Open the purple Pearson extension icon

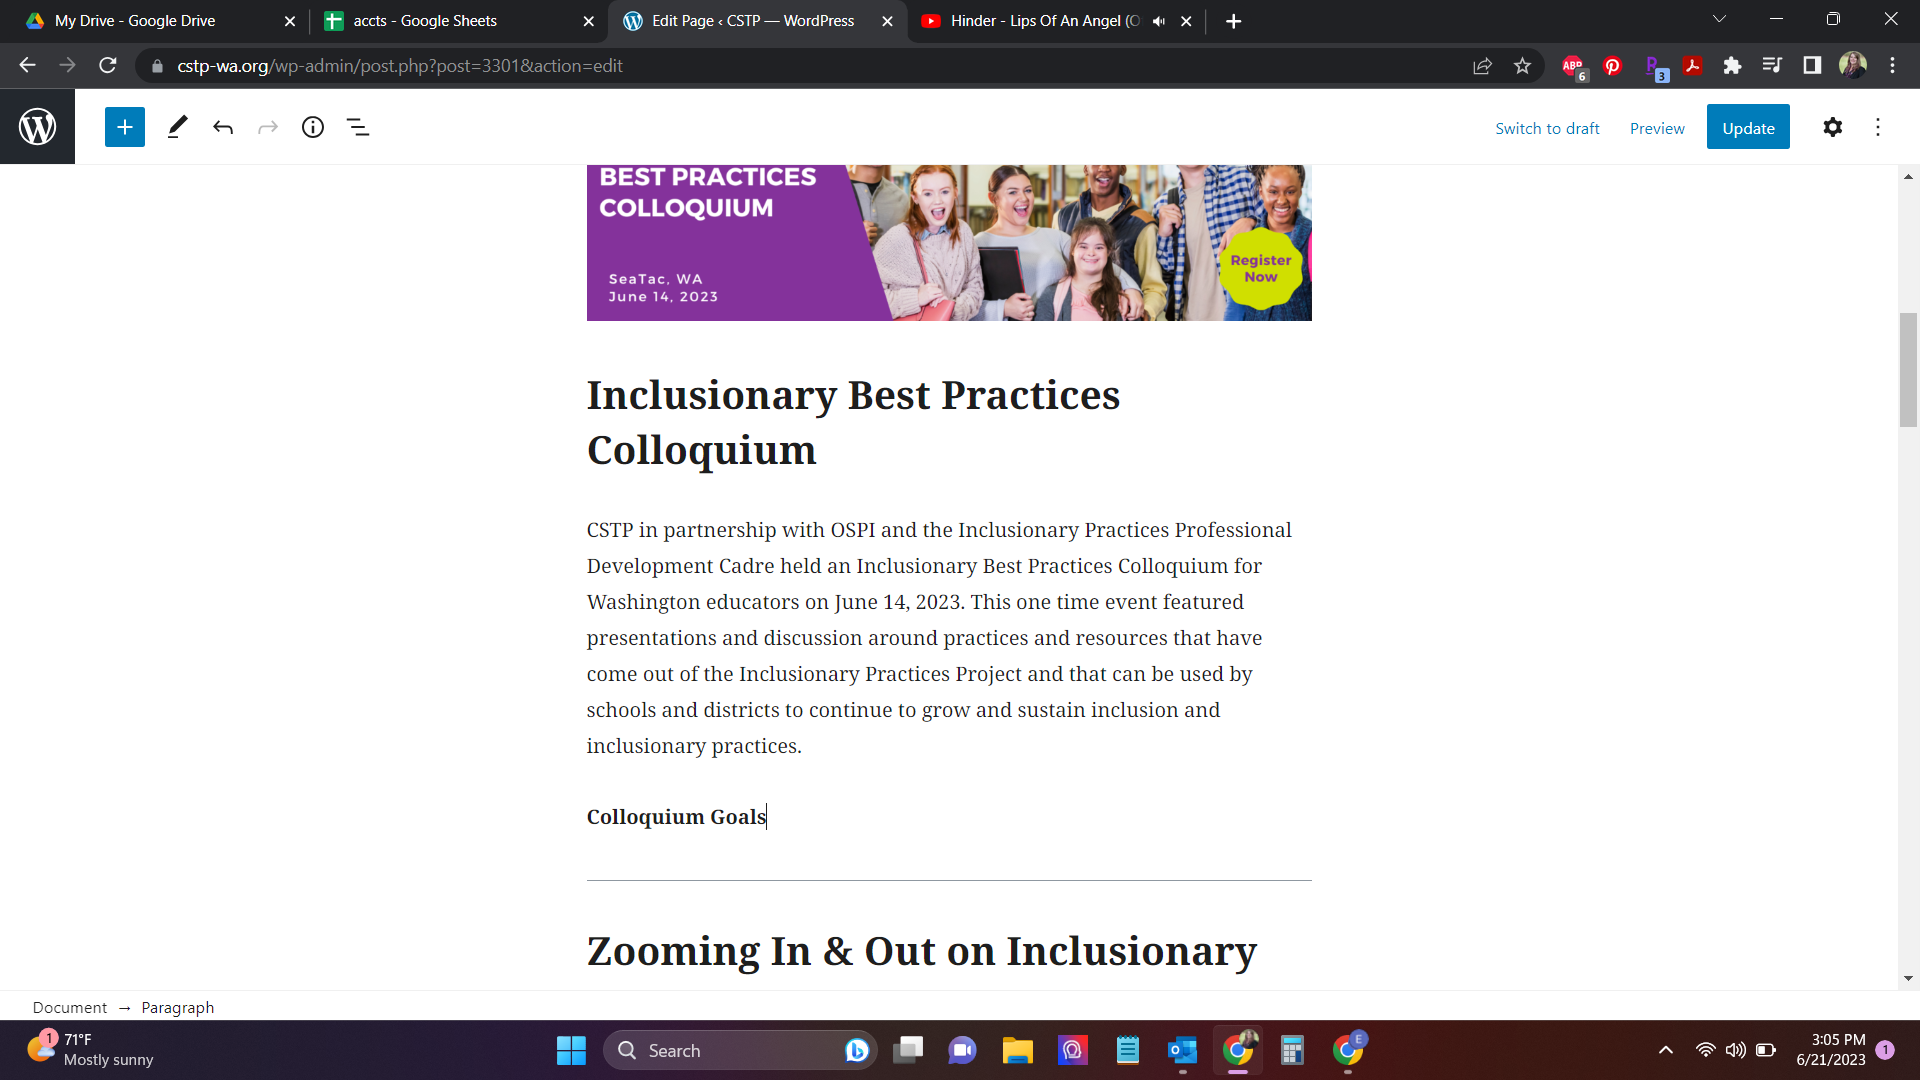[x=1654, y=67]
